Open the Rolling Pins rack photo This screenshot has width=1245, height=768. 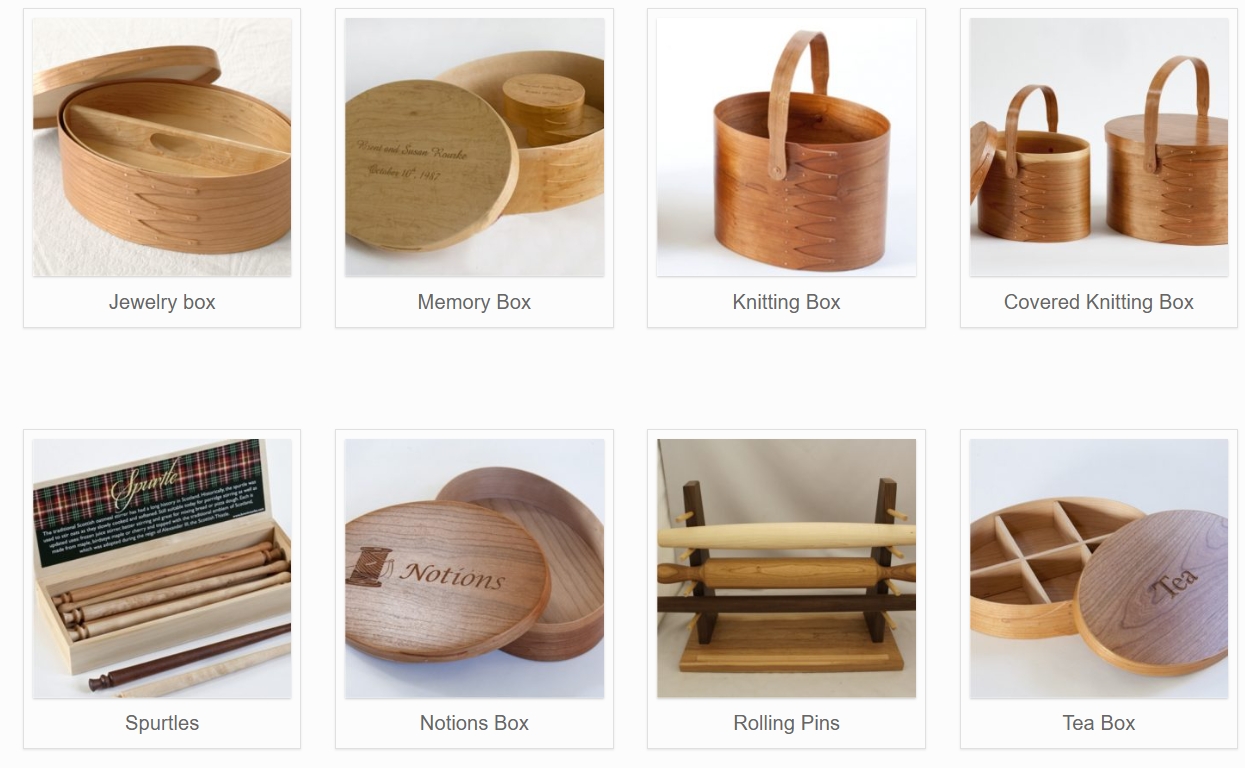[786, 568]
